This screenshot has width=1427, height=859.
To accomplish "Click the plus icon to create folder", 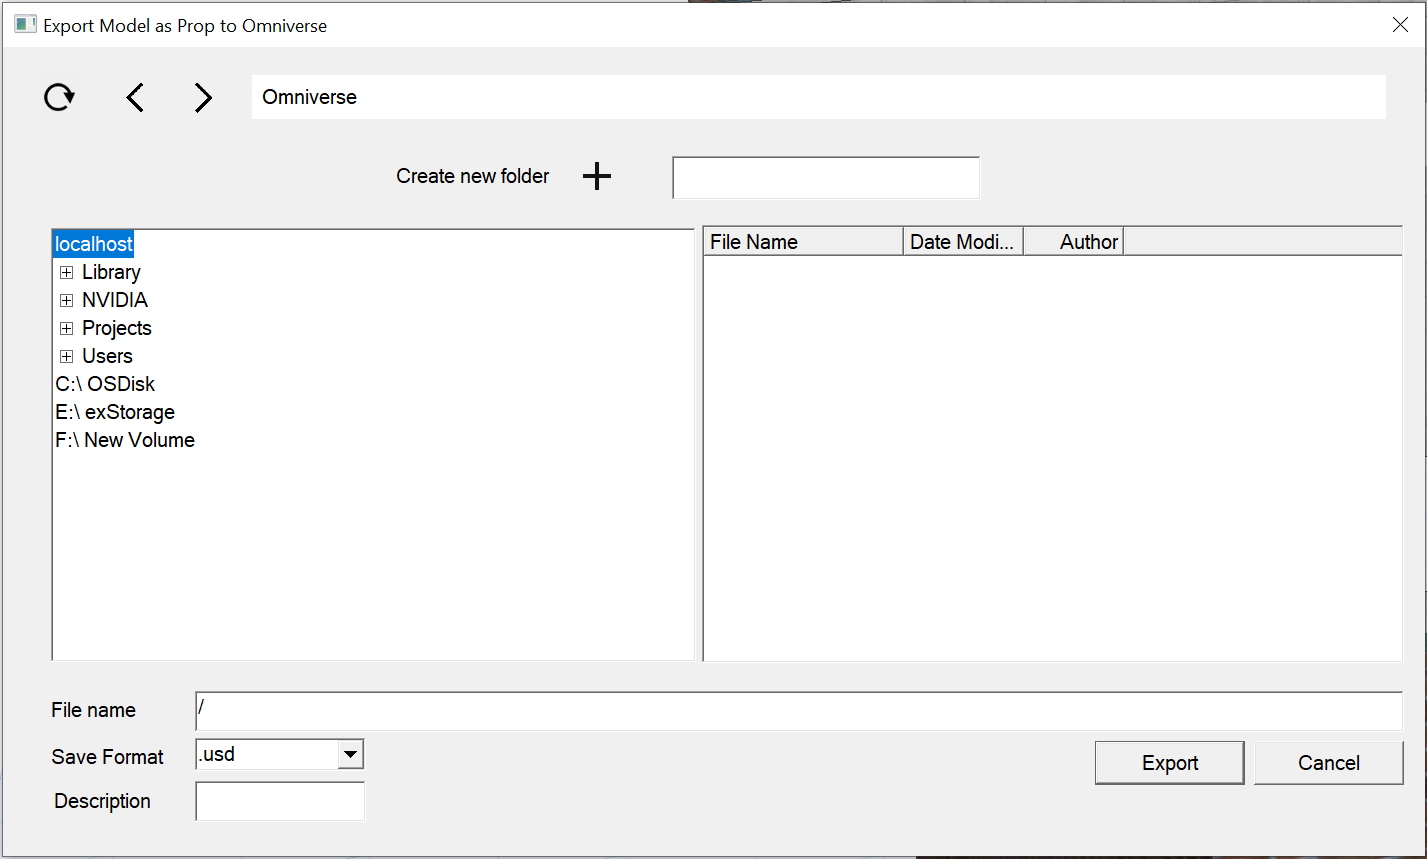I will coord(597,176).
